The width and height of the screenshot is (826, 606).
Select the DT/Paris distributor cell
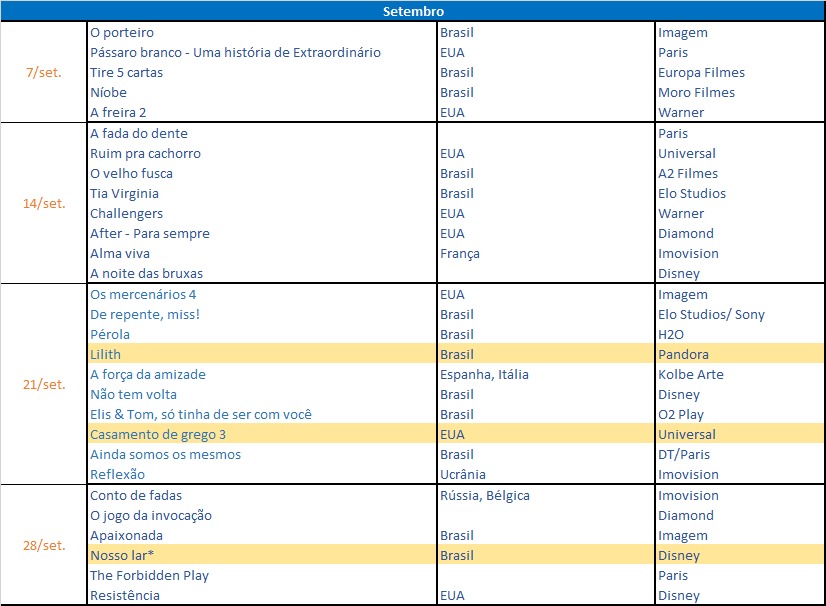click(x=684, y=455)
